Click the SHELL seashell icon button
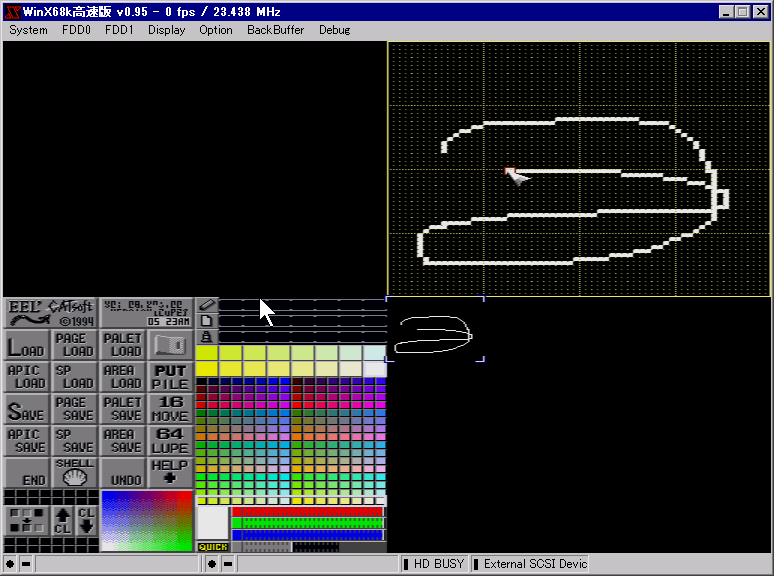This screenshot has height=576, width=774. tap(74, 473)
